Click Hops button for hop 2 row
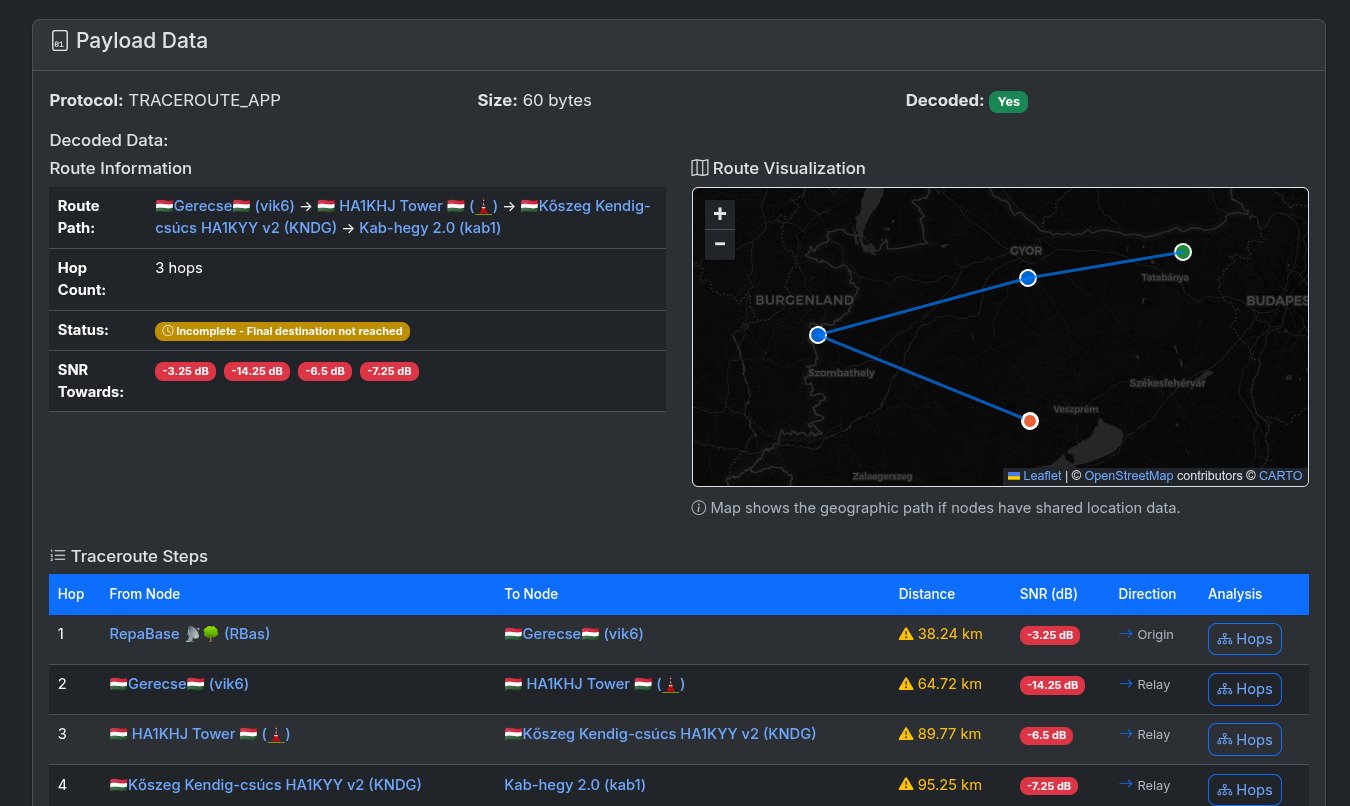The width and height of the screenshot is (1350, 806). pyautogui.click(x=1245, y=689)
